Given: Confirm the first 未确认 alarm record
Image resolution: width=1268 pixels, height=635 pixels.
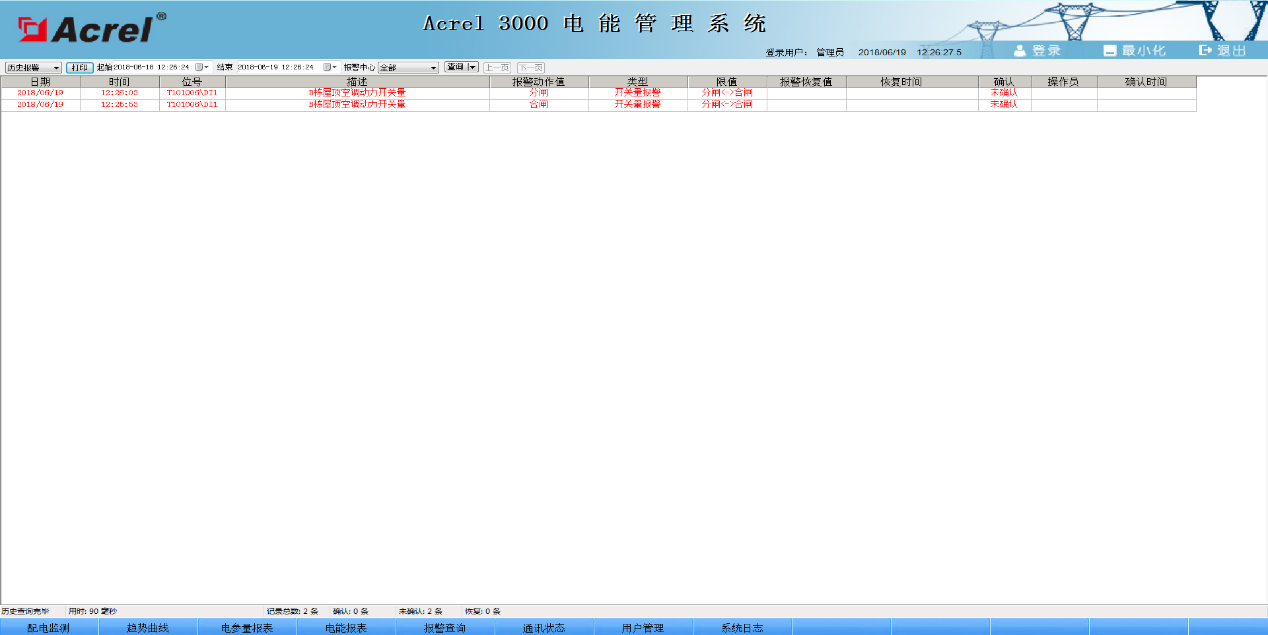Looking at the screenshot, I should coord(1003,92).
